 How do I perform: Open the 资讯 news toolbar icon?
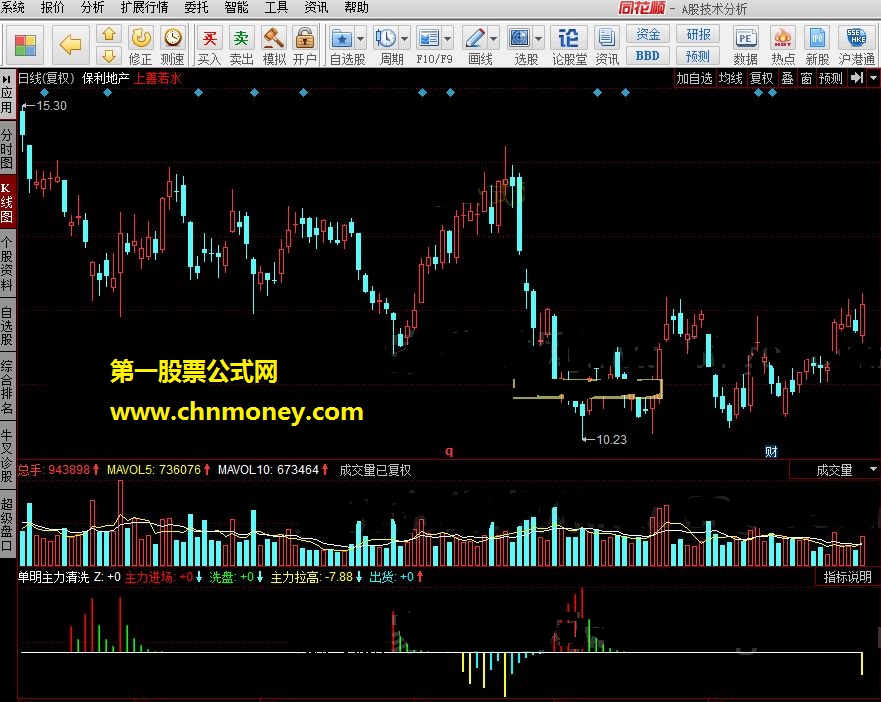[x=607, y=46]
